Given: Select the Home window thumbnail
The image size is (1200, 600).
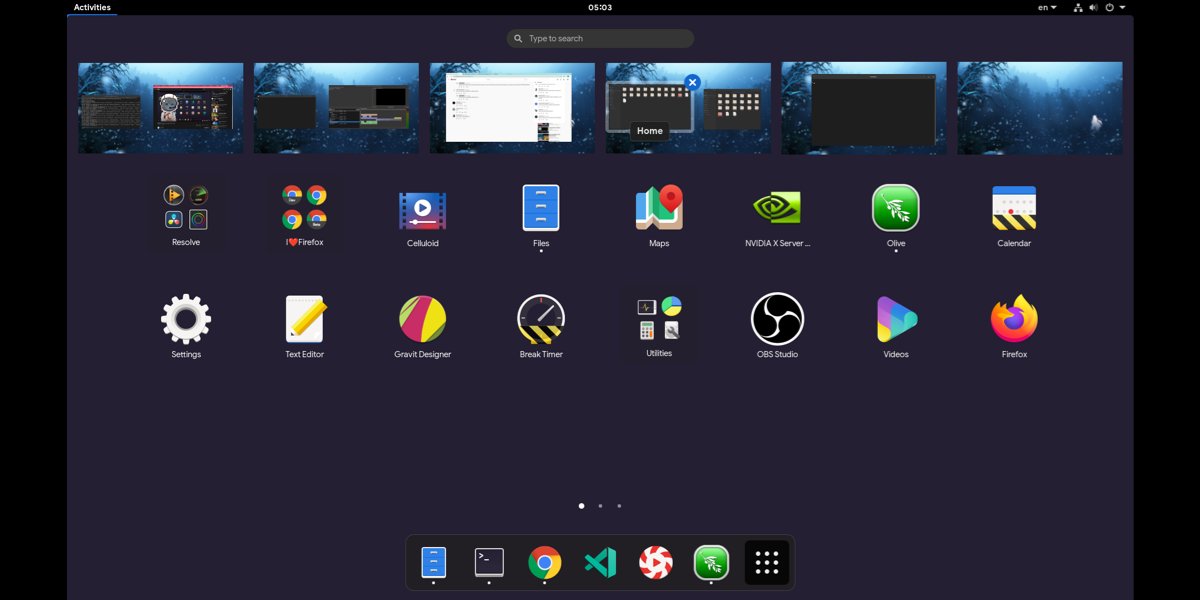Looking at the screenshot, I should point(650,107).
